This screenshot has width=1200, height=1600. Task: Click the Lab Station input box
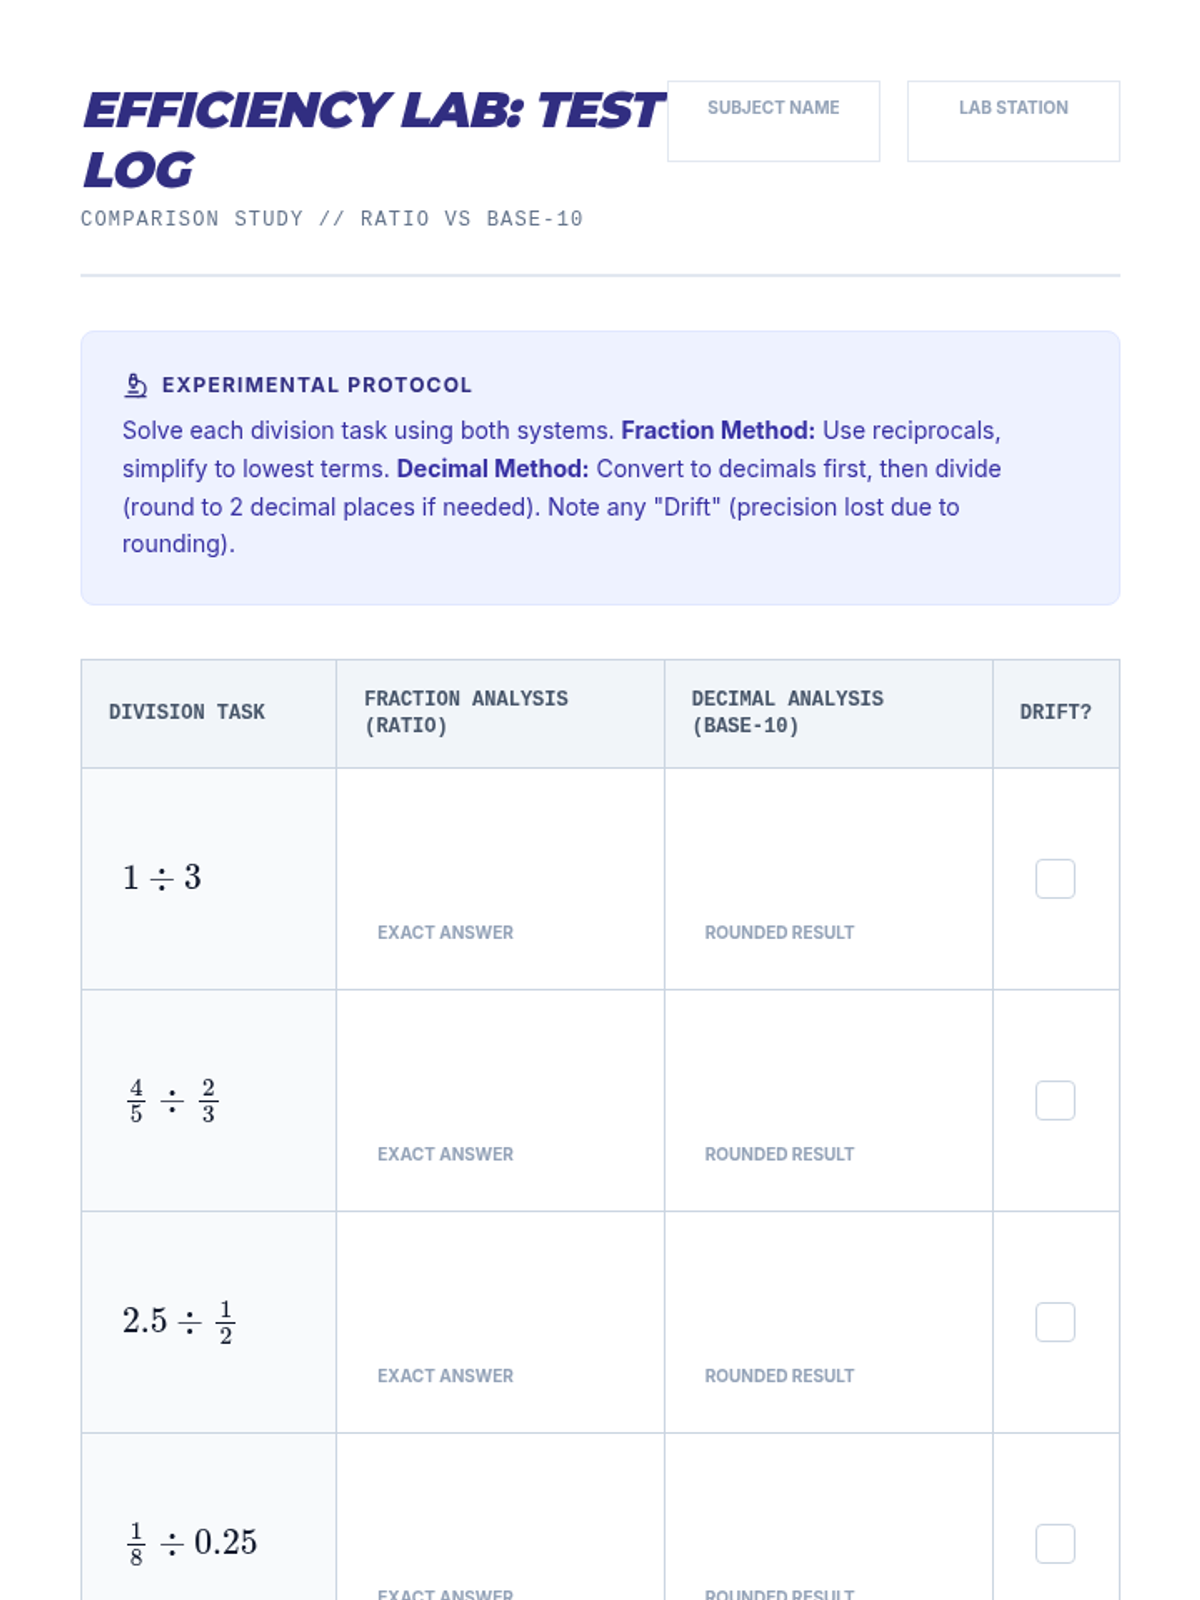pos(1013,122)
